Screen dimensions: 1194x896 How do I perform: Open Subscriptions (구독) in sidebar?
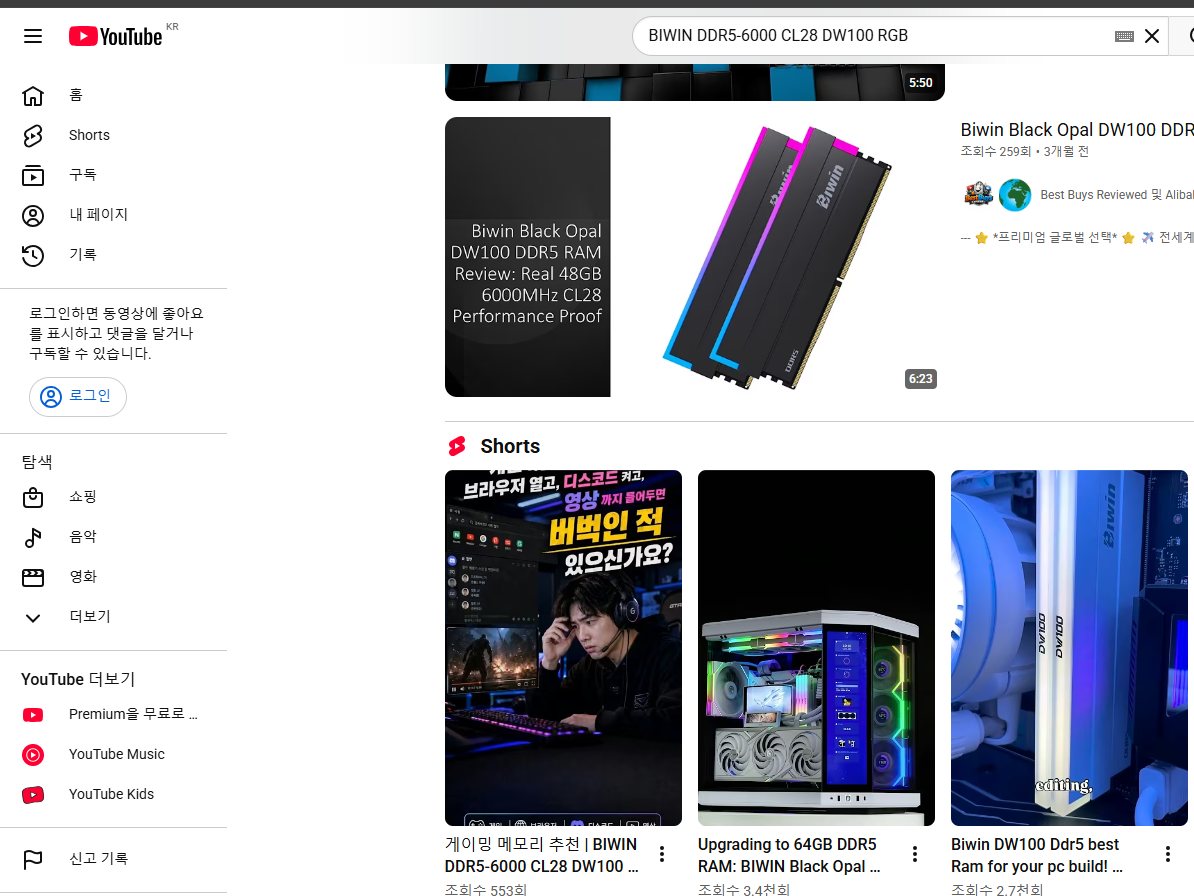click(113, 175)
